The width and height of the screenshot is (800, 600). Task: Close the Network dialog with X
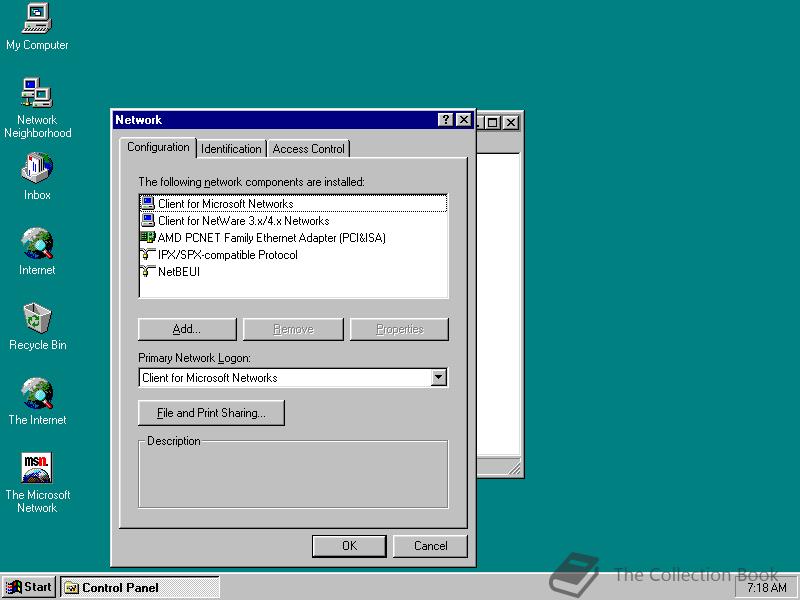463,120
